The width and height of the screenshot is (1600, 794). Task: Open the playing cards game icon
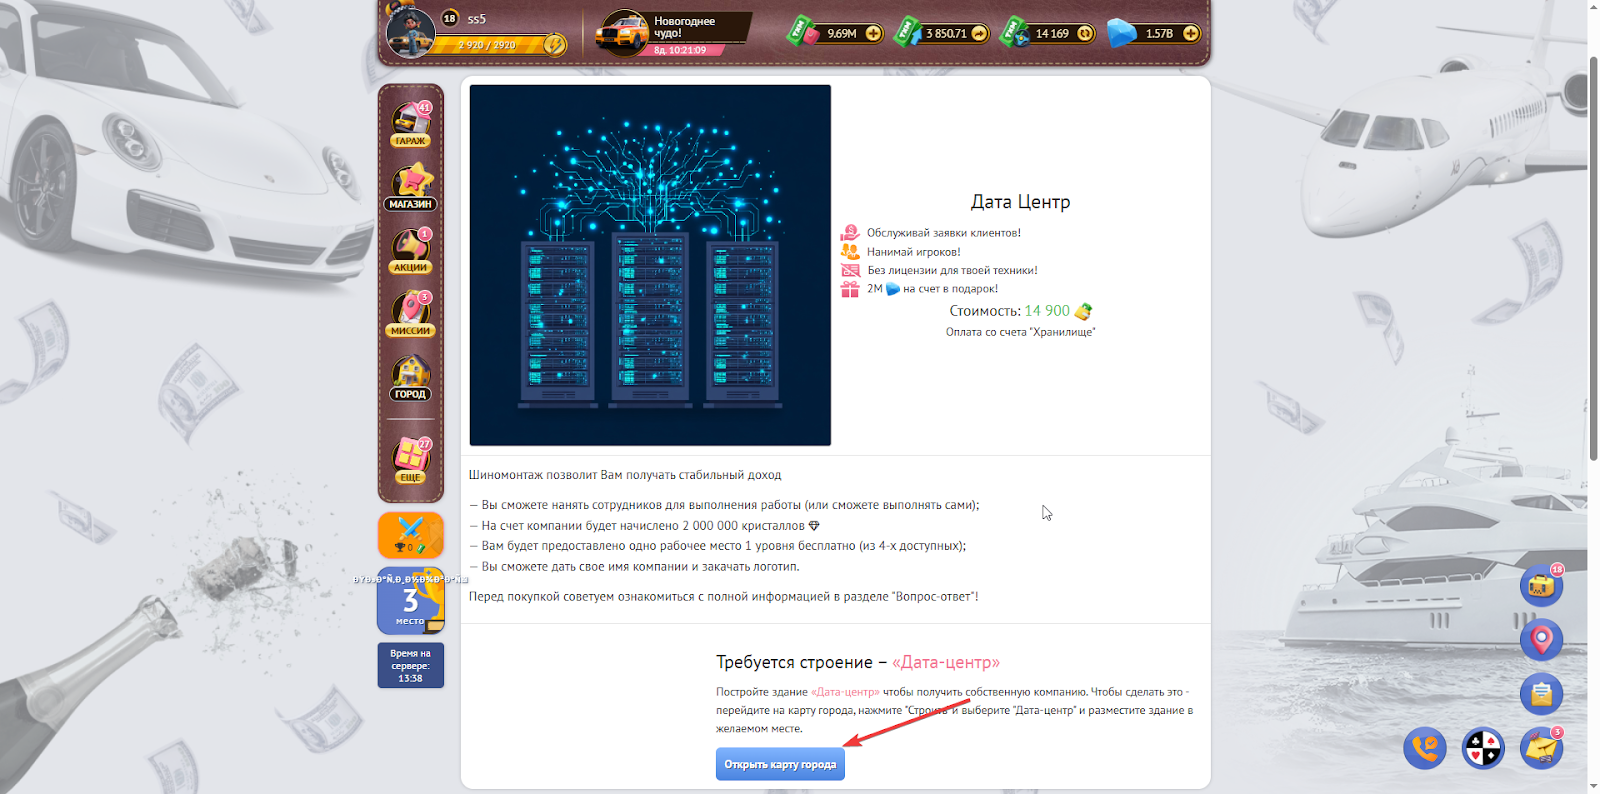1483,748
